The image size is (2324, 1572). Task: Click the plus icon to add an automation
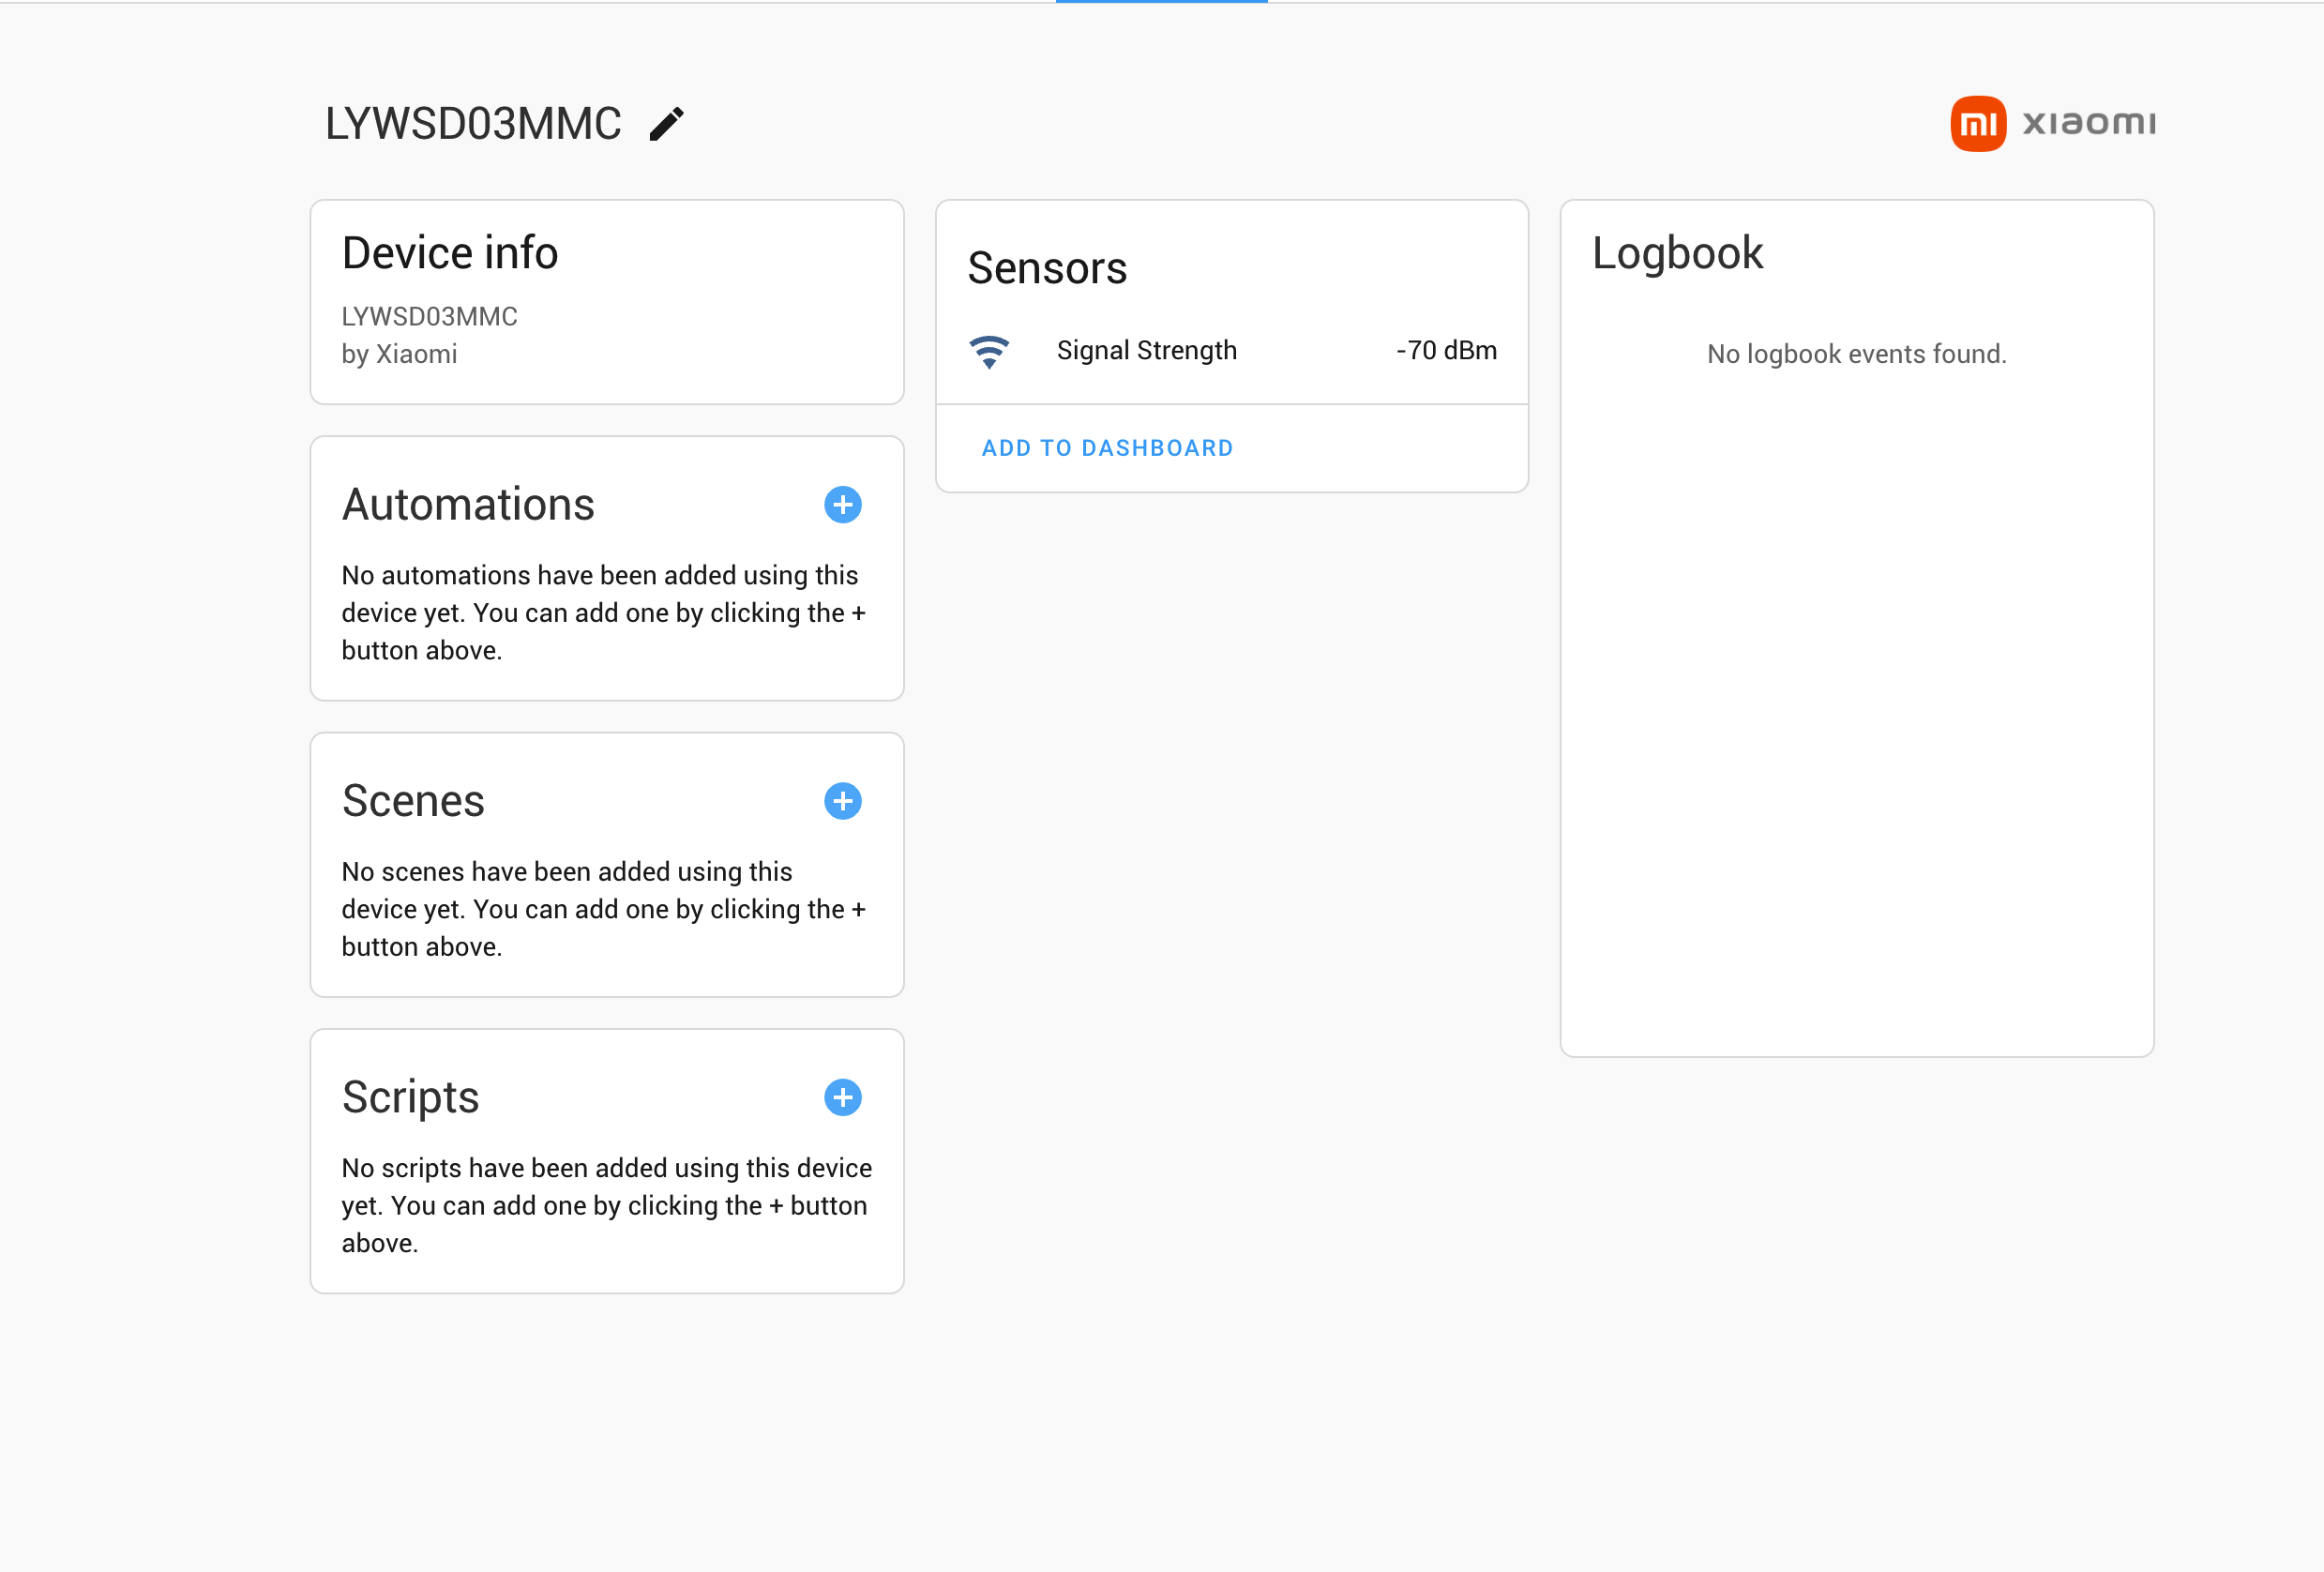point(843,505)
